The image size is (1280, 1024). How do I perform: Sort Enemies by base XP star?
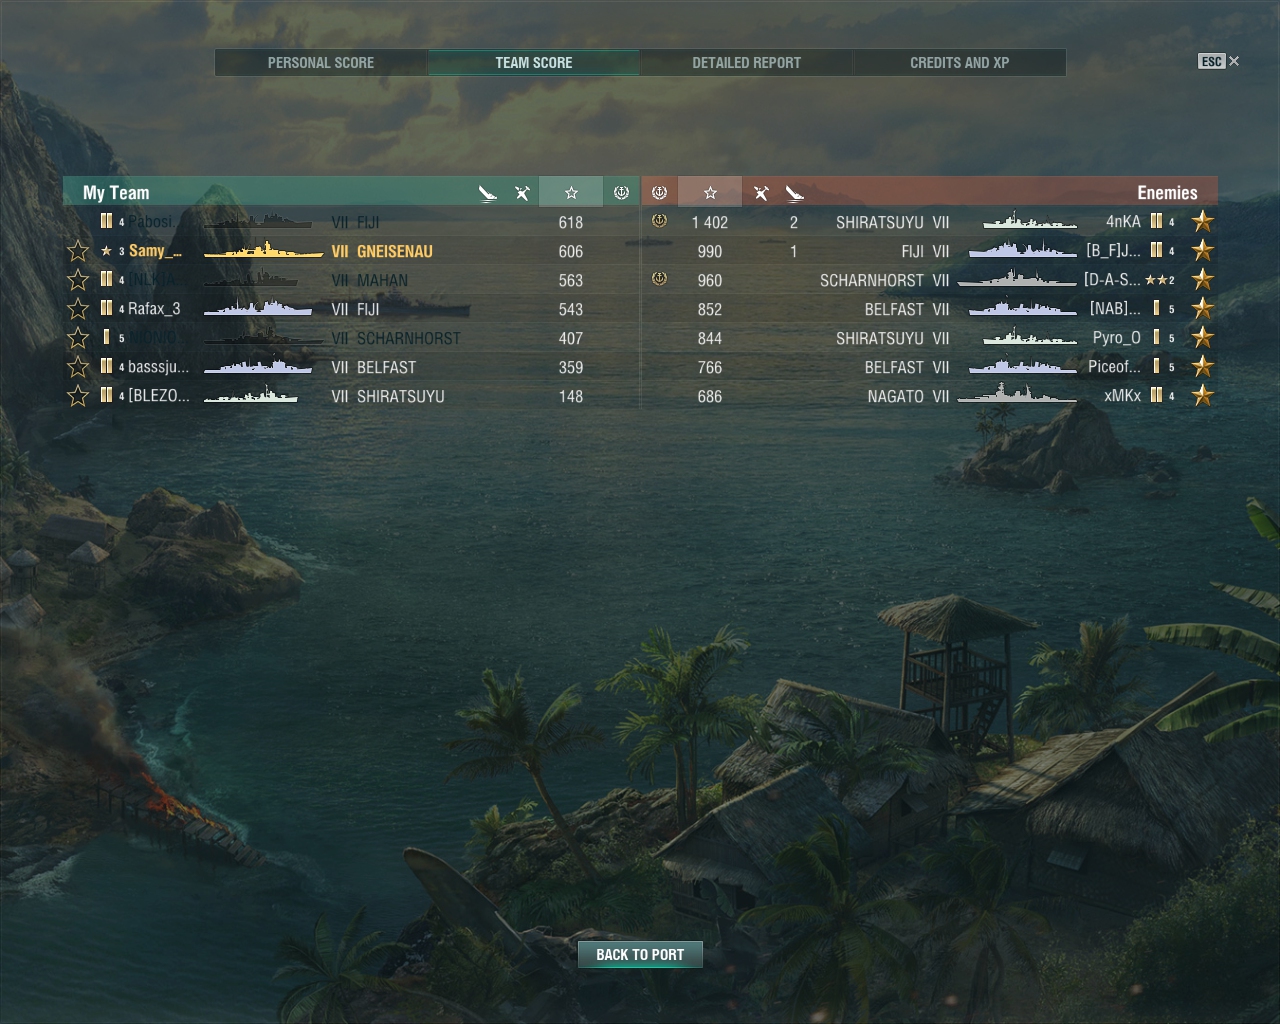(x=710, y=192)
